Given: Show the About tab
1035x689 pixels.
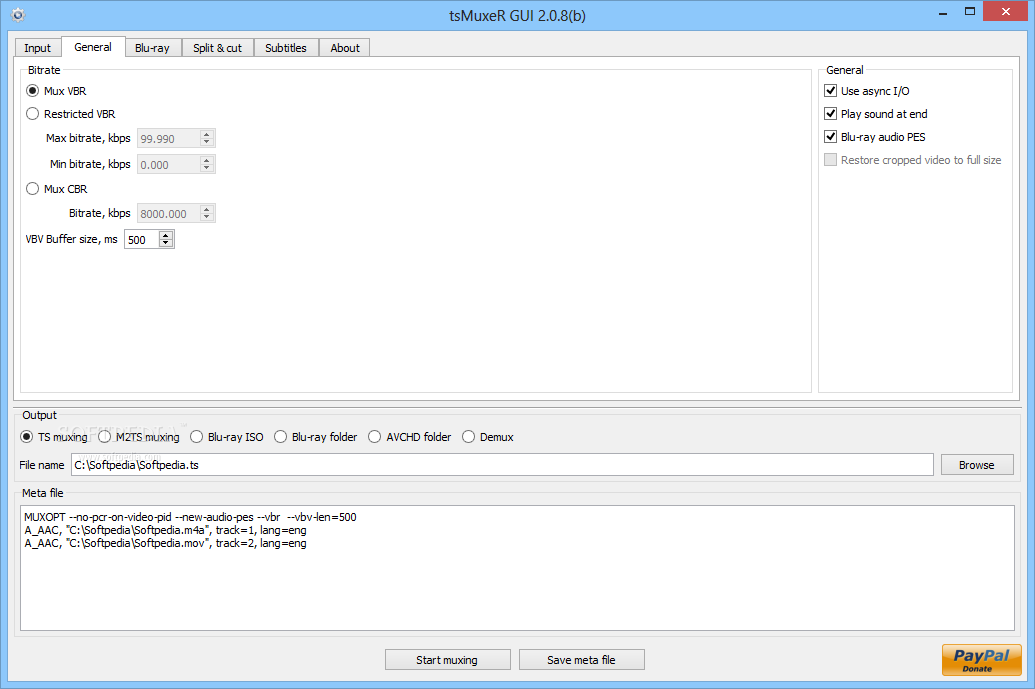Looking at the screenshot, I should 345,48.
